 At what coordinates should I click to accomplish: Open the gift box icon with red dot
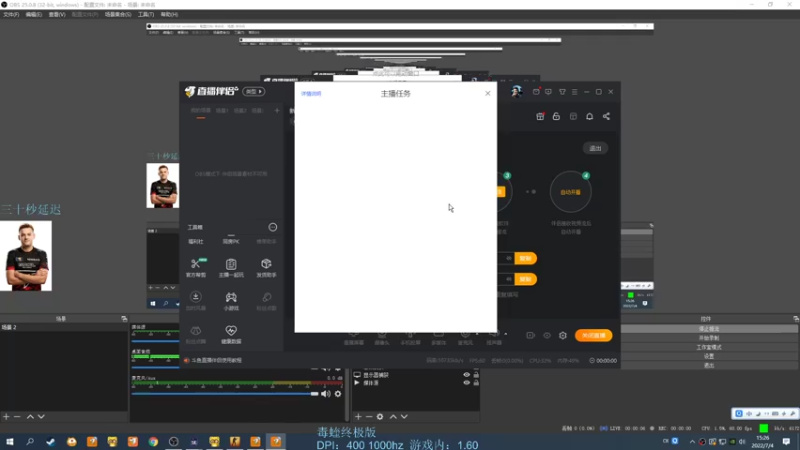pyautogui.click(x=540, y=116)
